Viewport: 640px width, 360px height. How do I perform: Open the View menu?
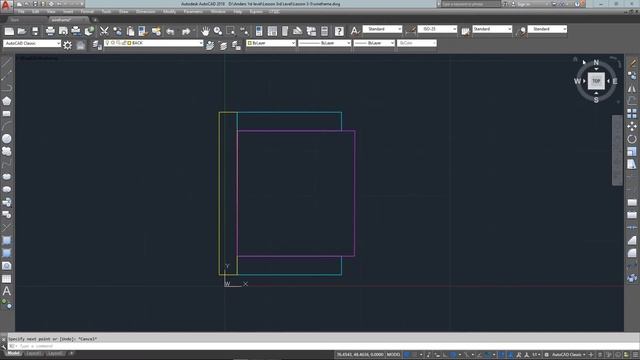click(x=51, y=12)
